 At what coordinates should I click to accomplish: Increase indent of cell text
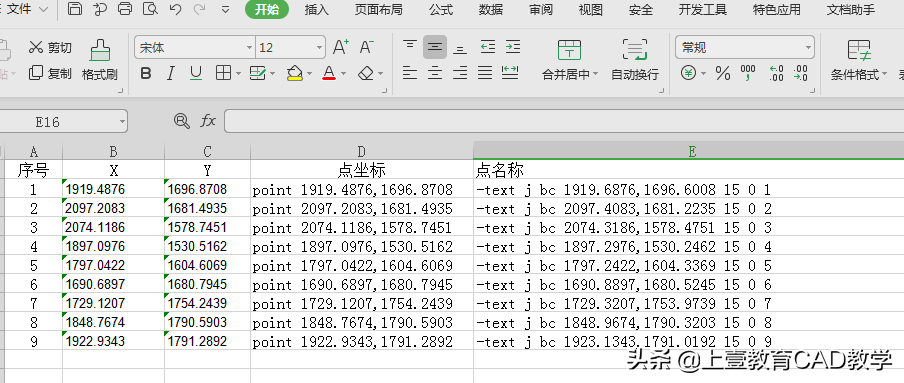click(513, 47)
